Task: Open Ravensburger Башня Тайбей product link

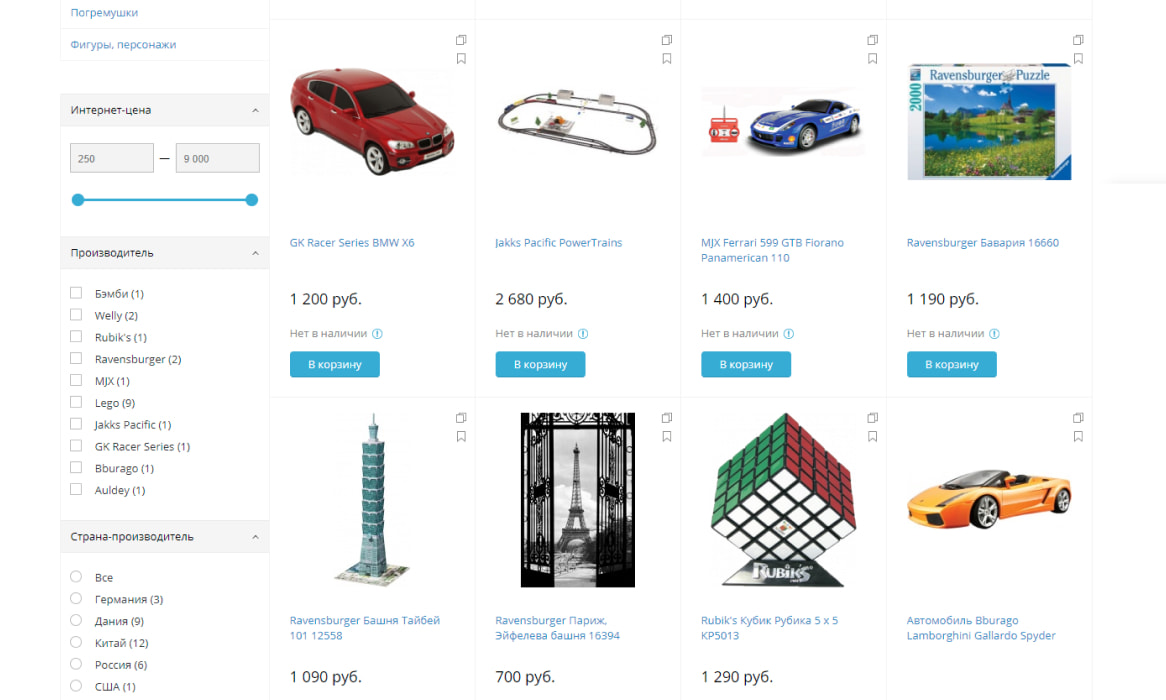Action: click(x=365, y=628)
